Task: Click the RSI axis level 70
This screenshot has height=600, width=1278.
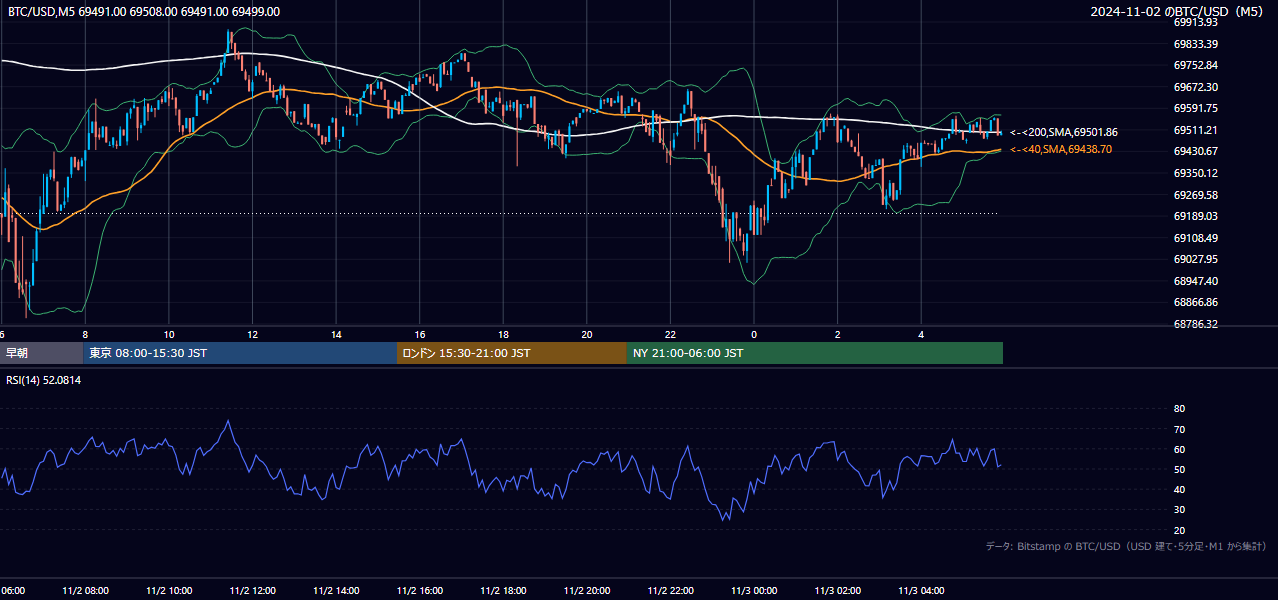Action: coord(1179,429)
